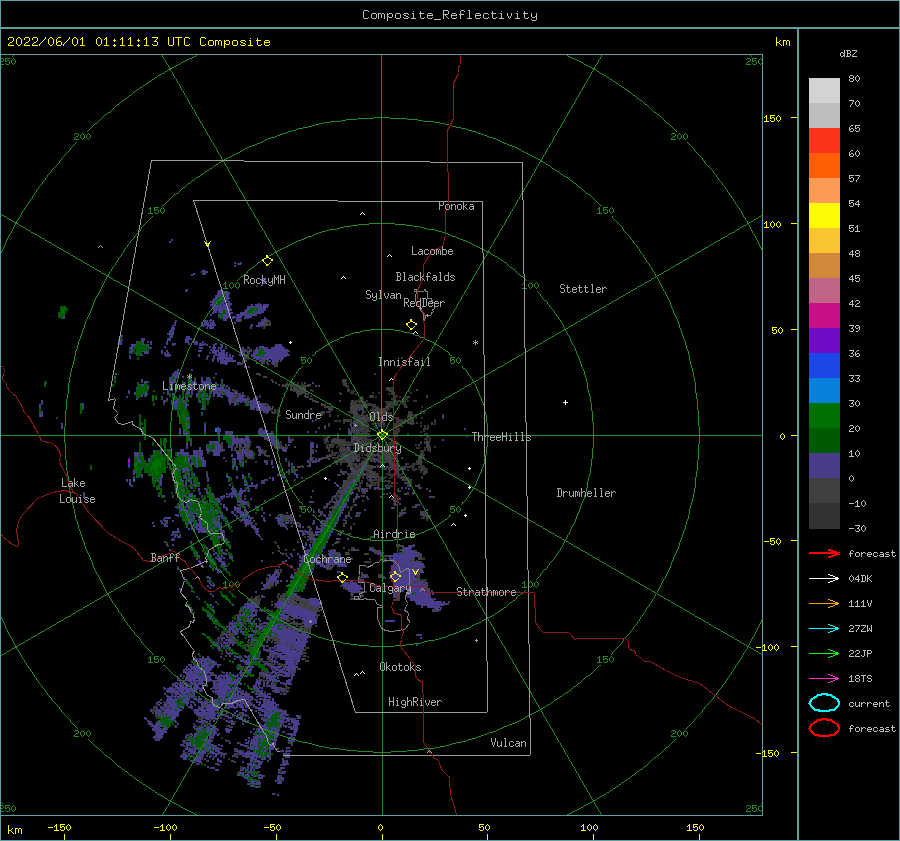Click the Lake Louise label

click(x=77, y=491)
